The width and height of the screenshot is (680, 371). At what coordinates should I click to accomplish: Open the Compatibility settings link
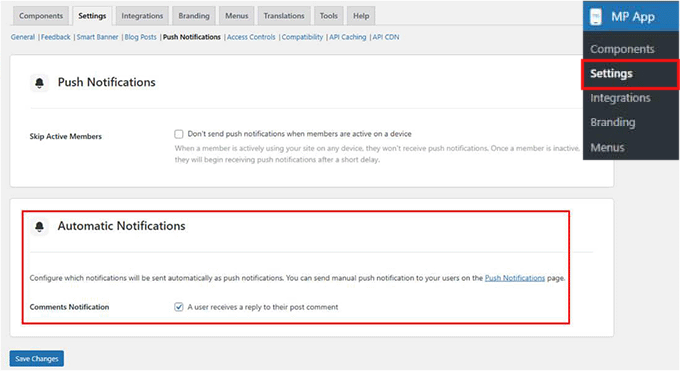[302, 37]
